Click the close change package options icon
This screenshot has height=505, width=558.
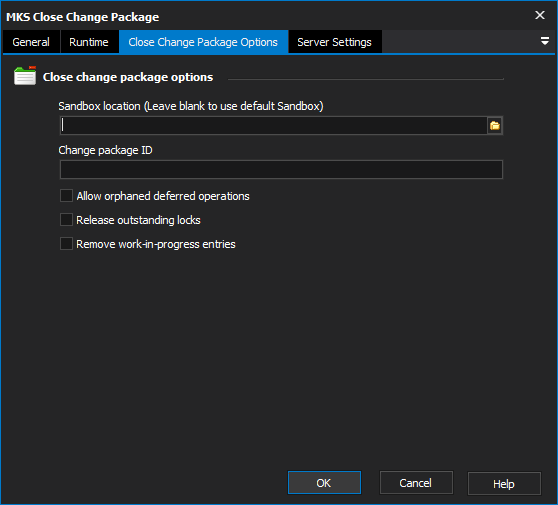coord(25,75)
